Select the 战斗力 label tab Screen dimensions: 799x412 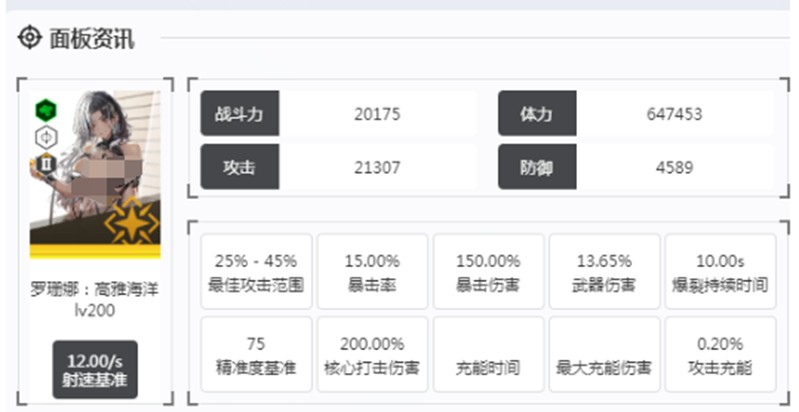(239, 114)
